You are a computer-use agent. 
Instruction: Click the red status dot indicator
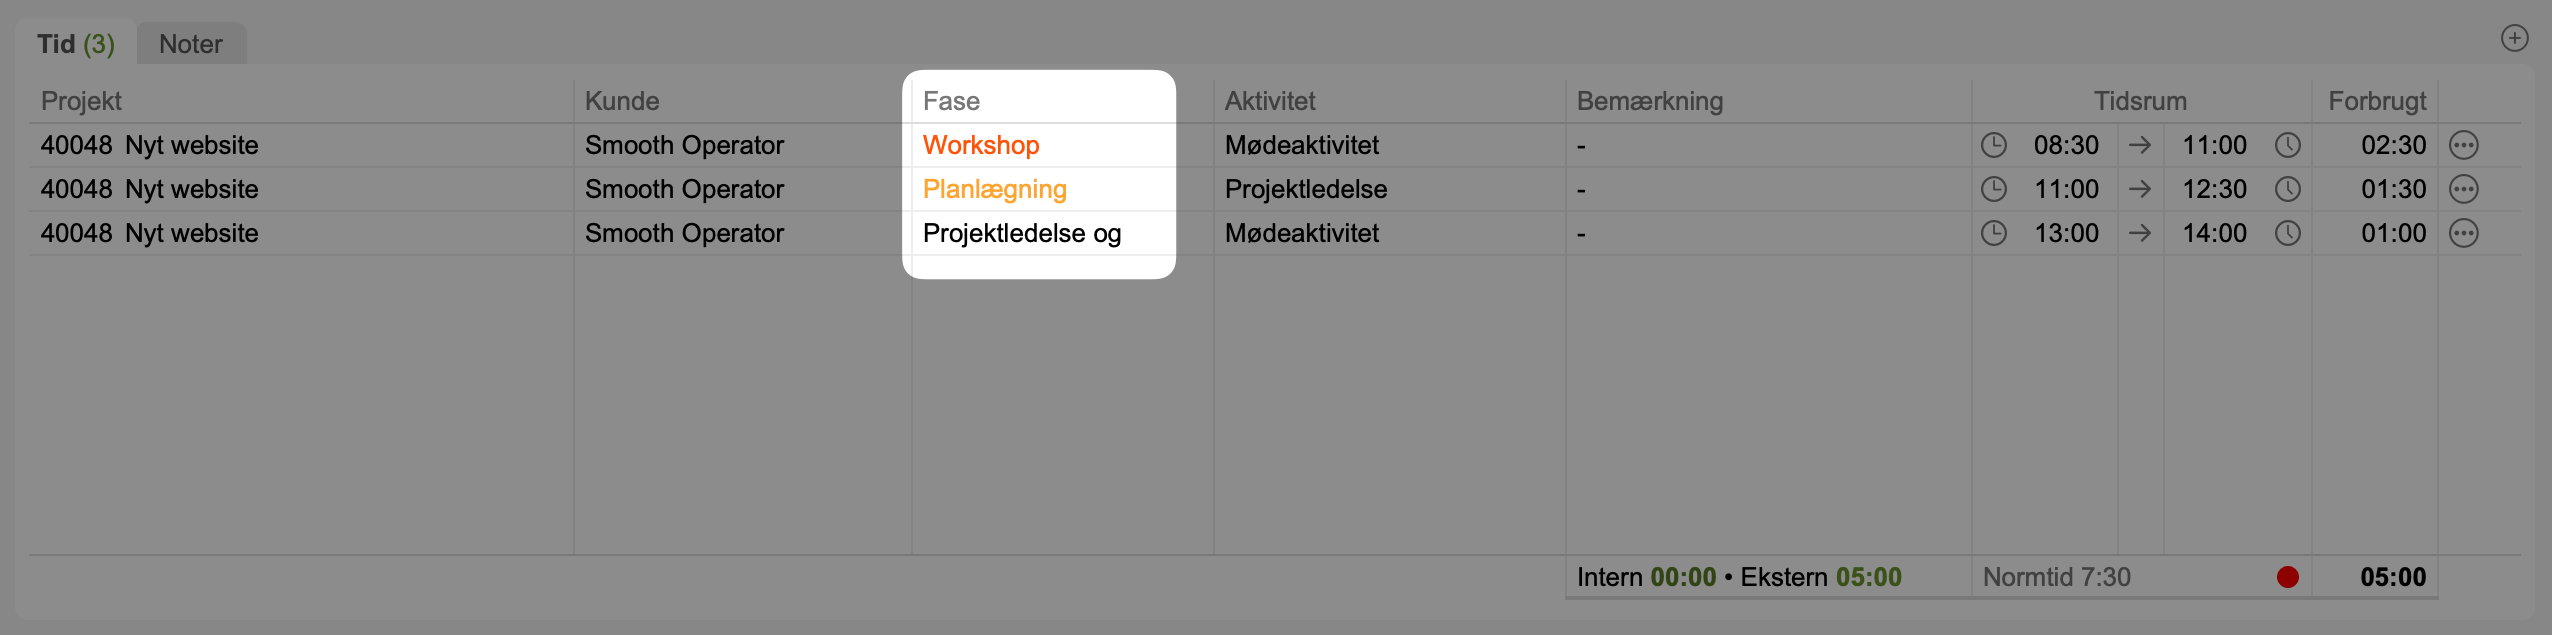click(2287, 577)
